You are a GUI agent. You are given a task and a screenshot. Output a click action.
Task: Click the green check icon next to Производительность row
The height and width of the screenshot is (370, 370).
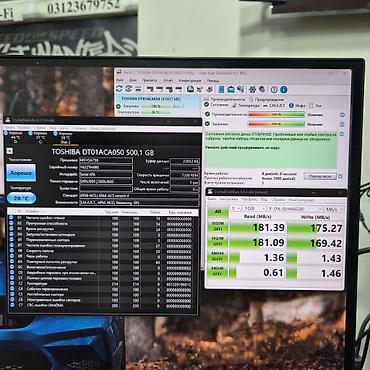(207, 114)
